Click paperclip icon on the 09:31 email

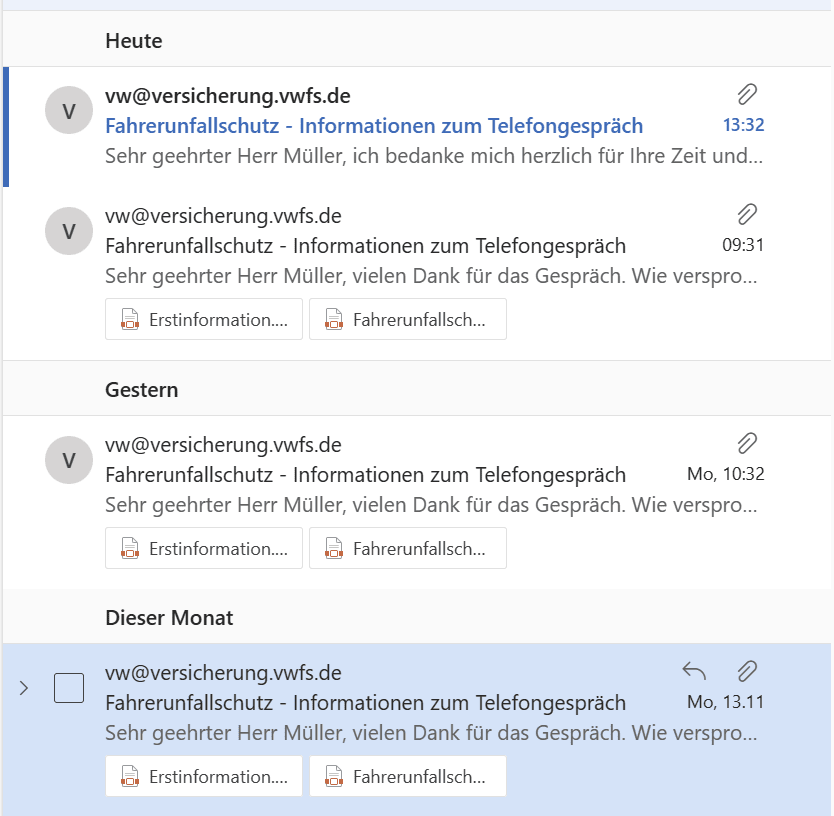click(x=747, y=214)
